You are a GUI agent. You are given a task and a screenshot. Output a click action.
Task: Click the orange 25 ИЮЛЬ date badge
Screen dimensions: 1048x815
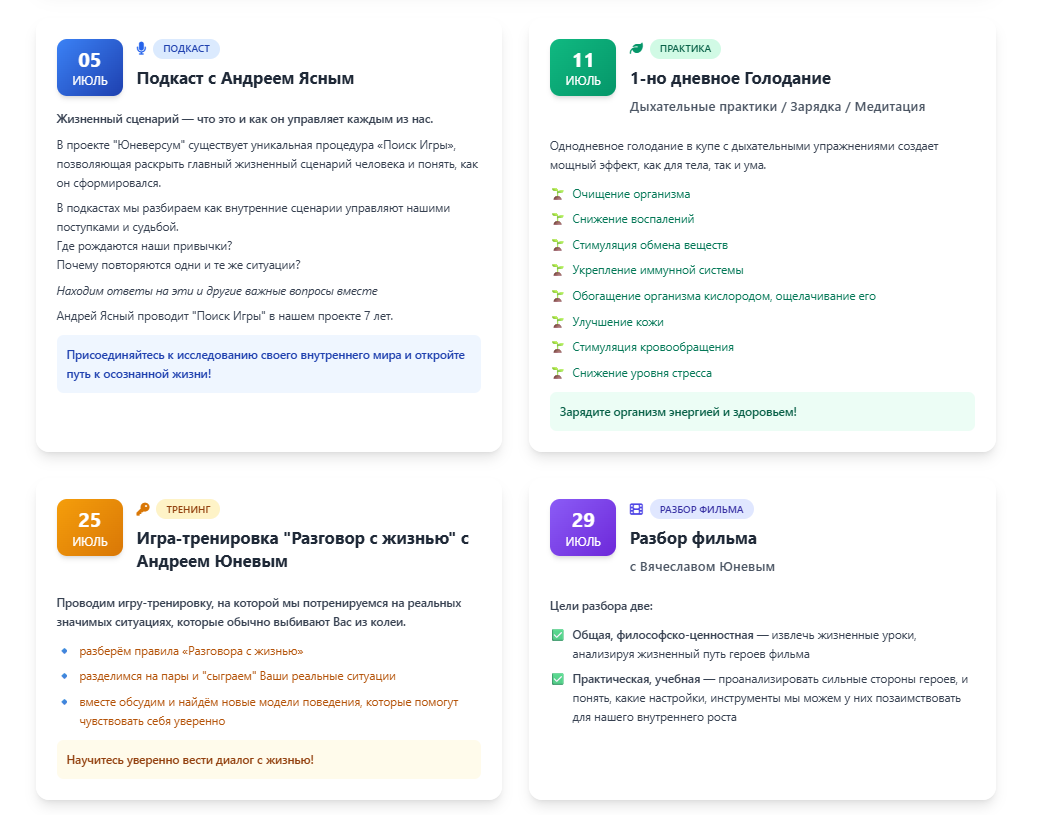90,528
